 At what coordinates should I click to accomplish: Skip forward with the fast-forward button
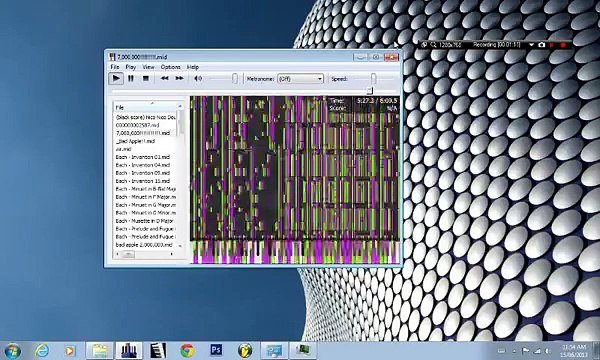pyautogui.click(x=179, y=79)
